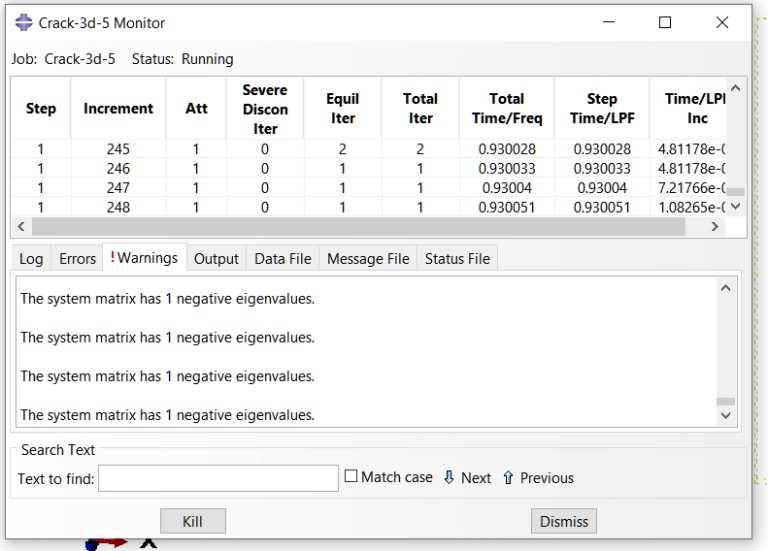The height and width of the screenshot is (551, 768).
Task: Click warnings pane scroll down arrow
Action: [726, 415]
